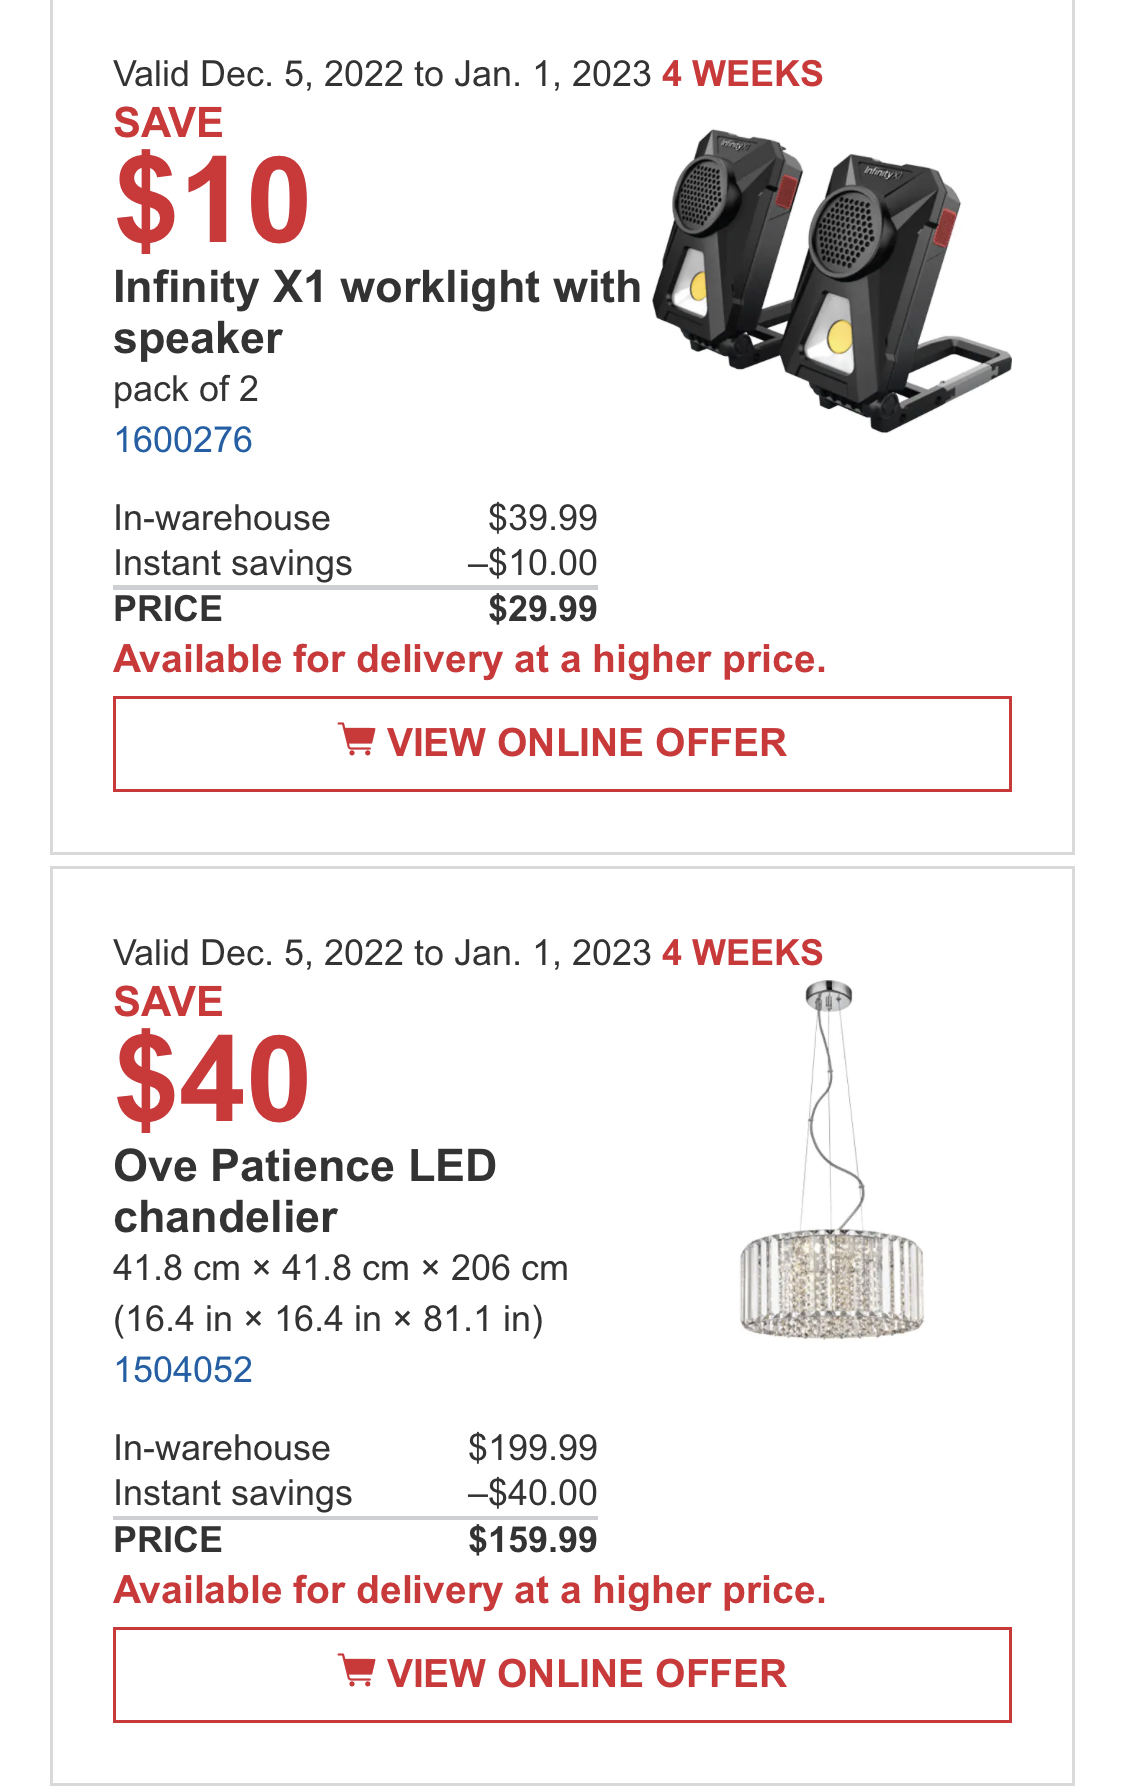The height and width of the screenshot is (1786, 1125).
Task: Select the Infinity X1 worklight with speaker title
Action: pyautogui.click(x=377, y=313)
